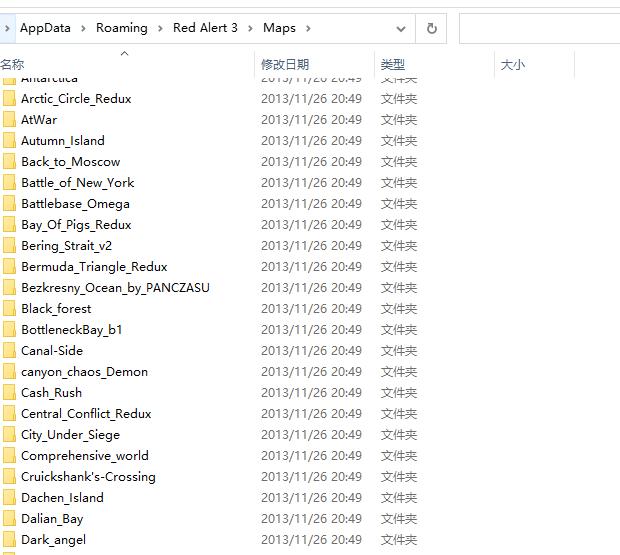This screenshot has height=555, width=620.
Task: Navigate to Red Alert 3 breadcrumb
Action: click(206, 28)
